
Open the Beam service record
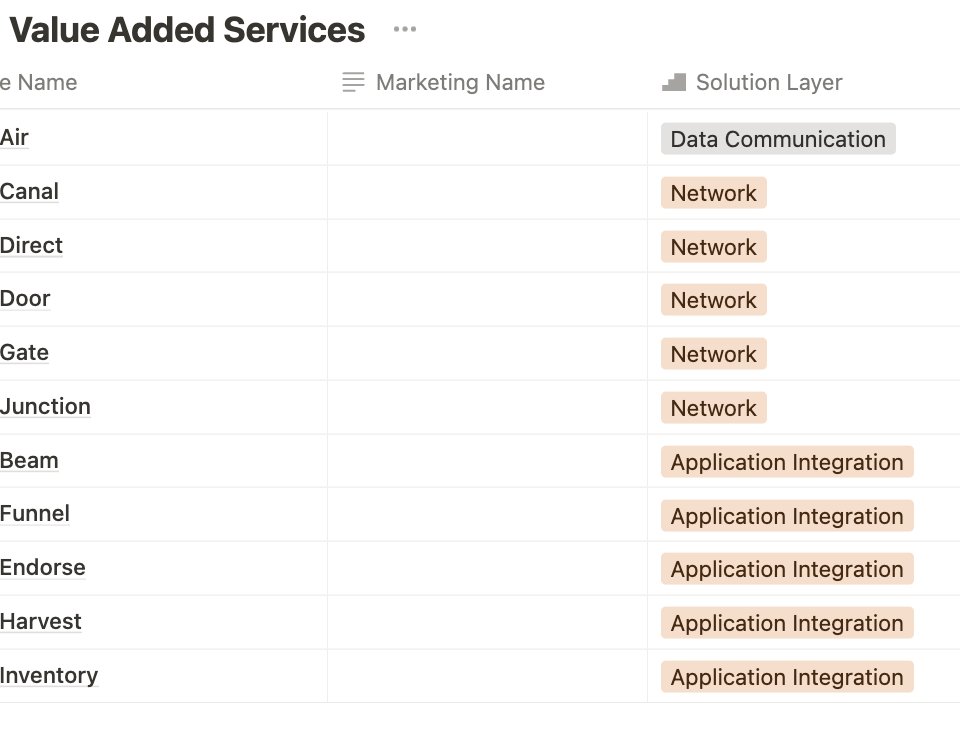coord(29,460)
